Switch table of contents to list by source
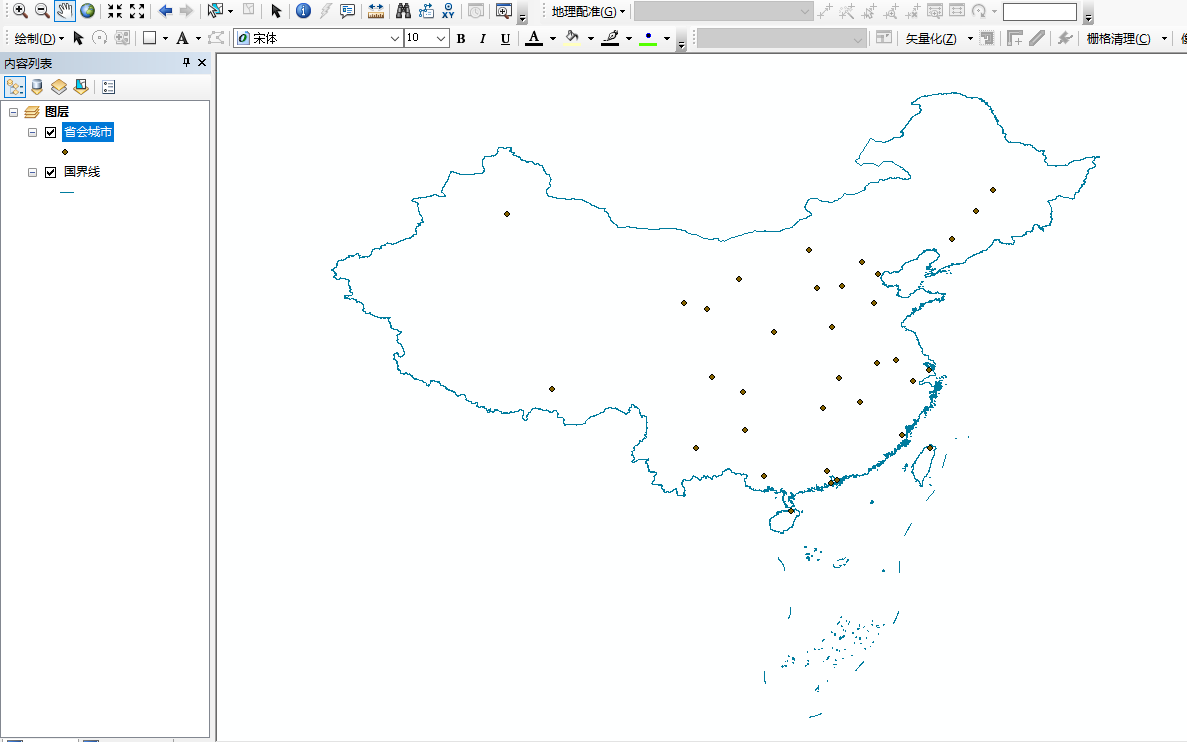Viewport: 1187px width, 742px height. click(x=36, y=87)
